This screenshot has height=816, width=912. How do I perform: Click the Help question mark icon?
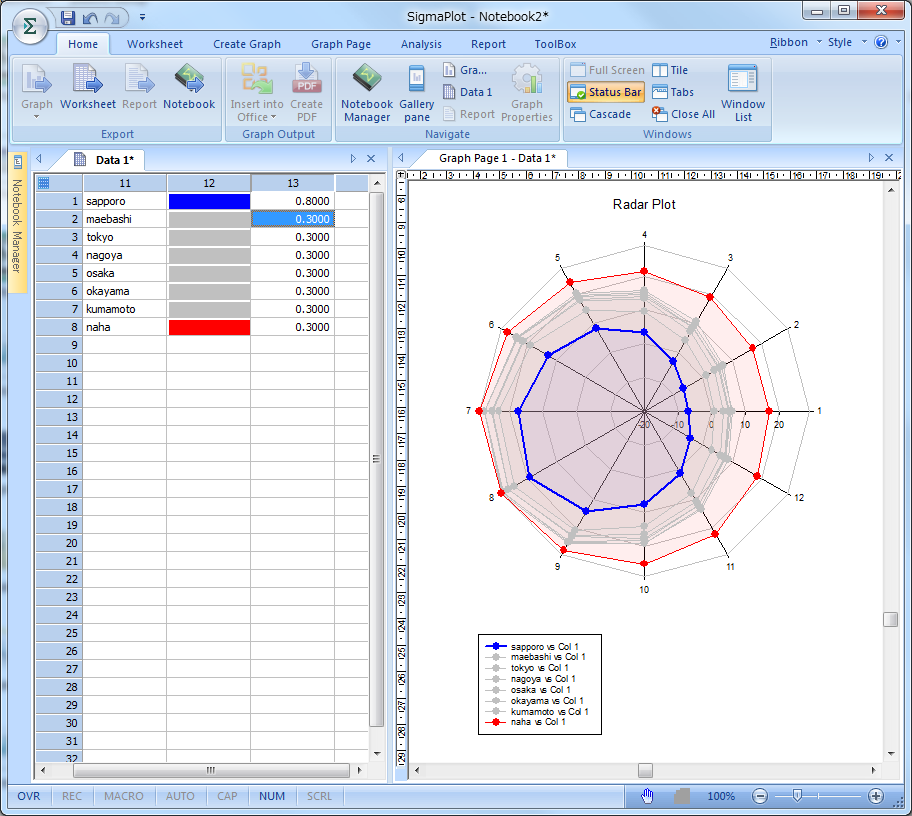[881, 42]
